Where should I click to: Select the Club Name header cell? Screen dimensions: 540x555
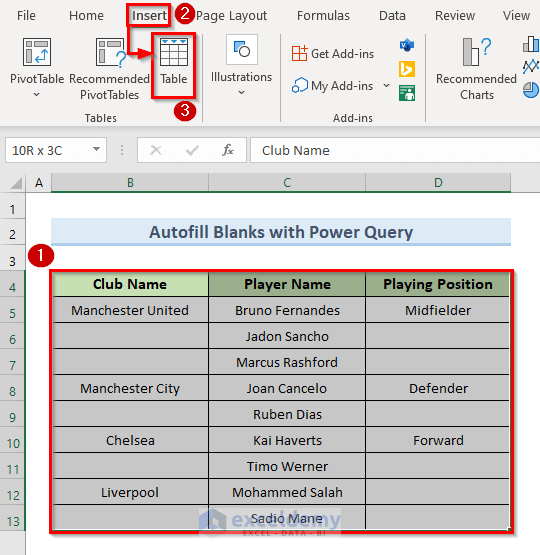click(x=130, y=284)
